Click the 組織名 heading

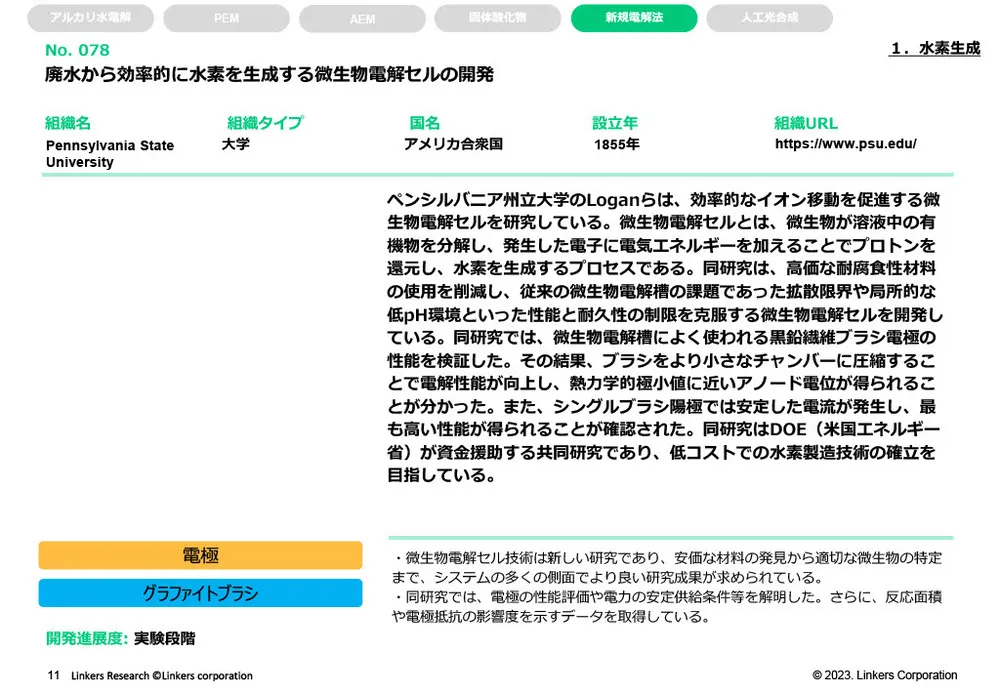[x=68, y=123]
